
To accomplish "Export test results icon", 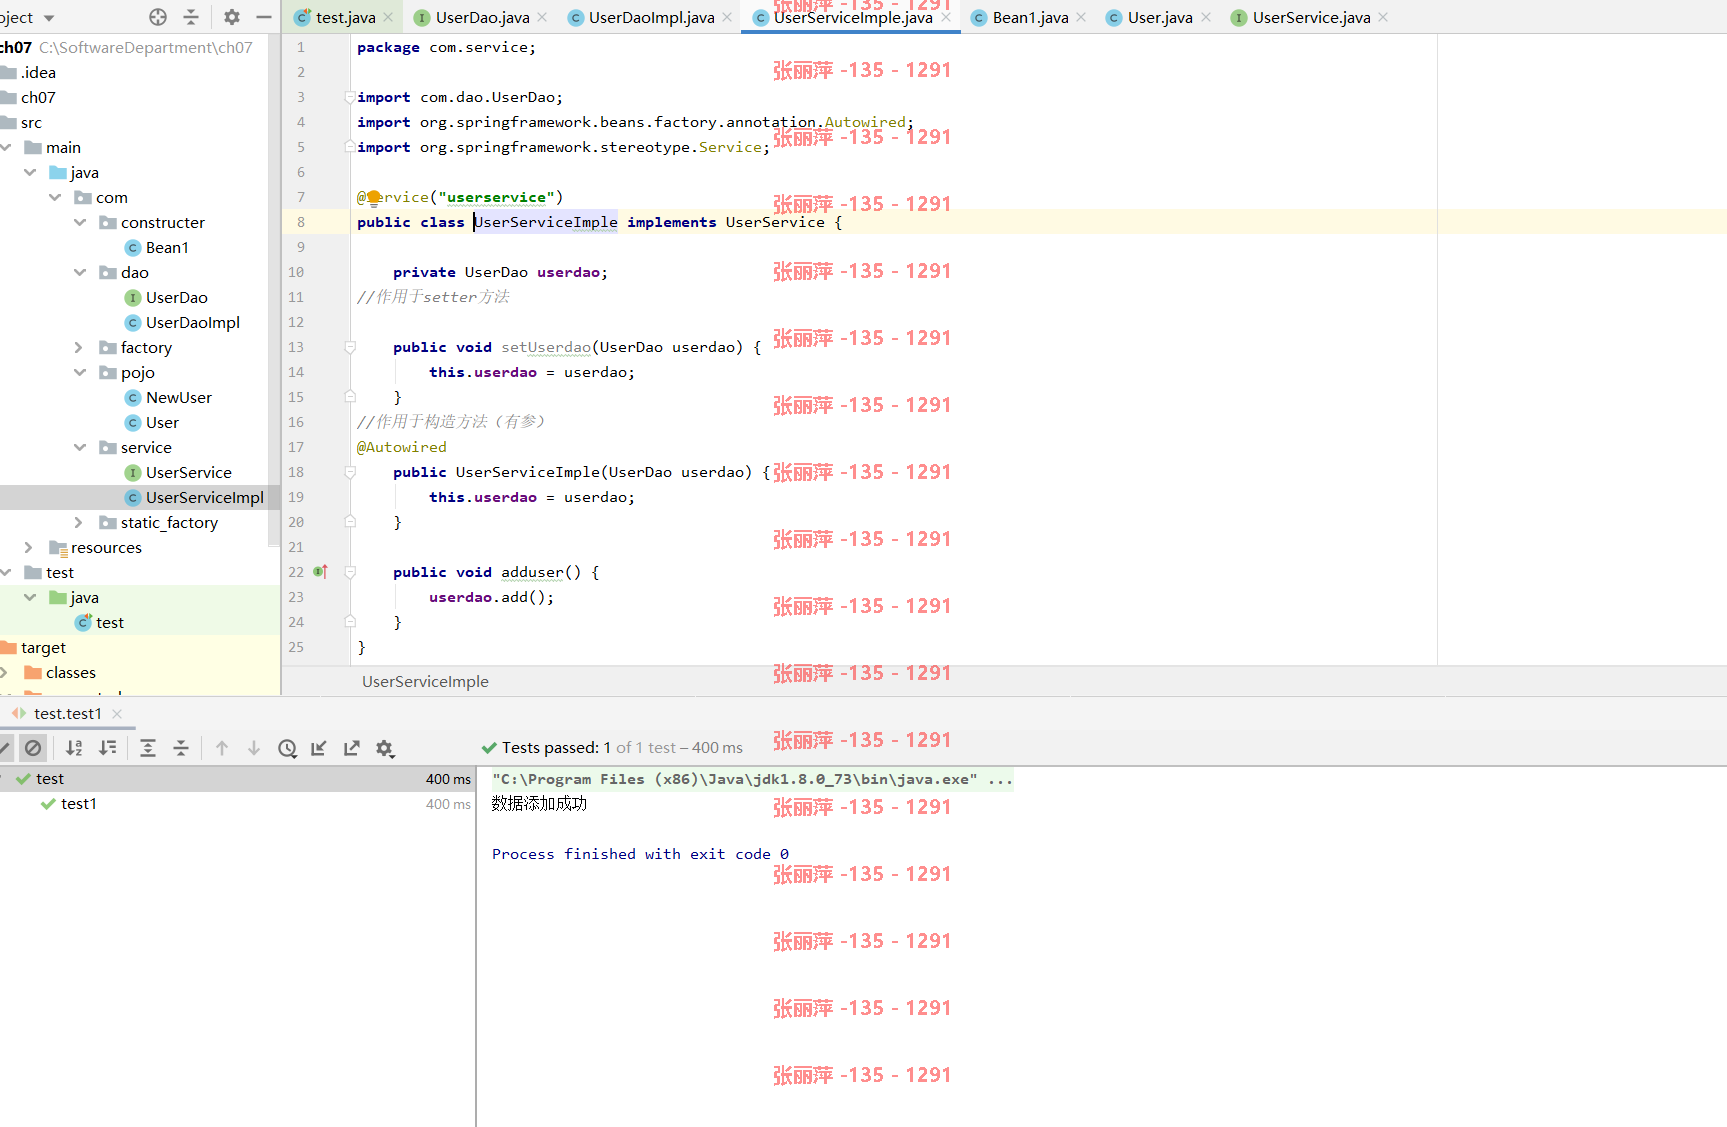I will [x=352, y=748].
